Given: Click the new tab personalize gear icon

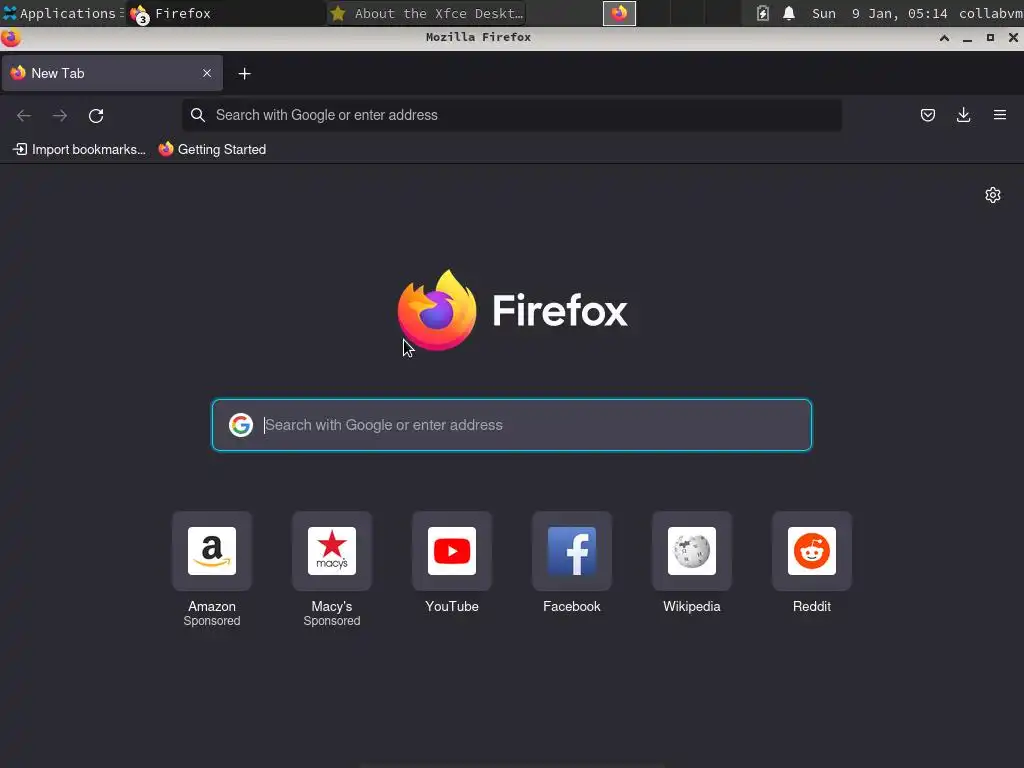Looking at the screenshot, I should (993, 195).
